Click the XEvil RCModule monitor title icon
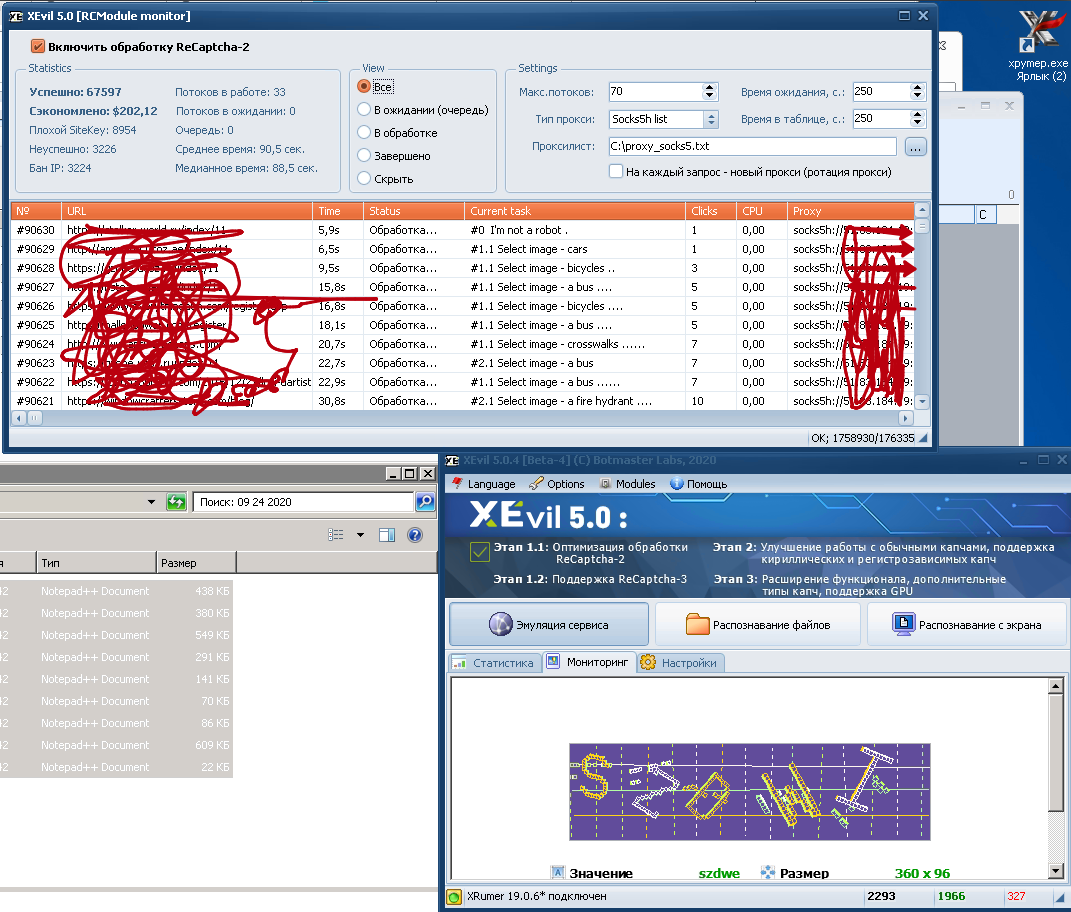Viewport: 1071px width, 912px height. coord(16,16)
